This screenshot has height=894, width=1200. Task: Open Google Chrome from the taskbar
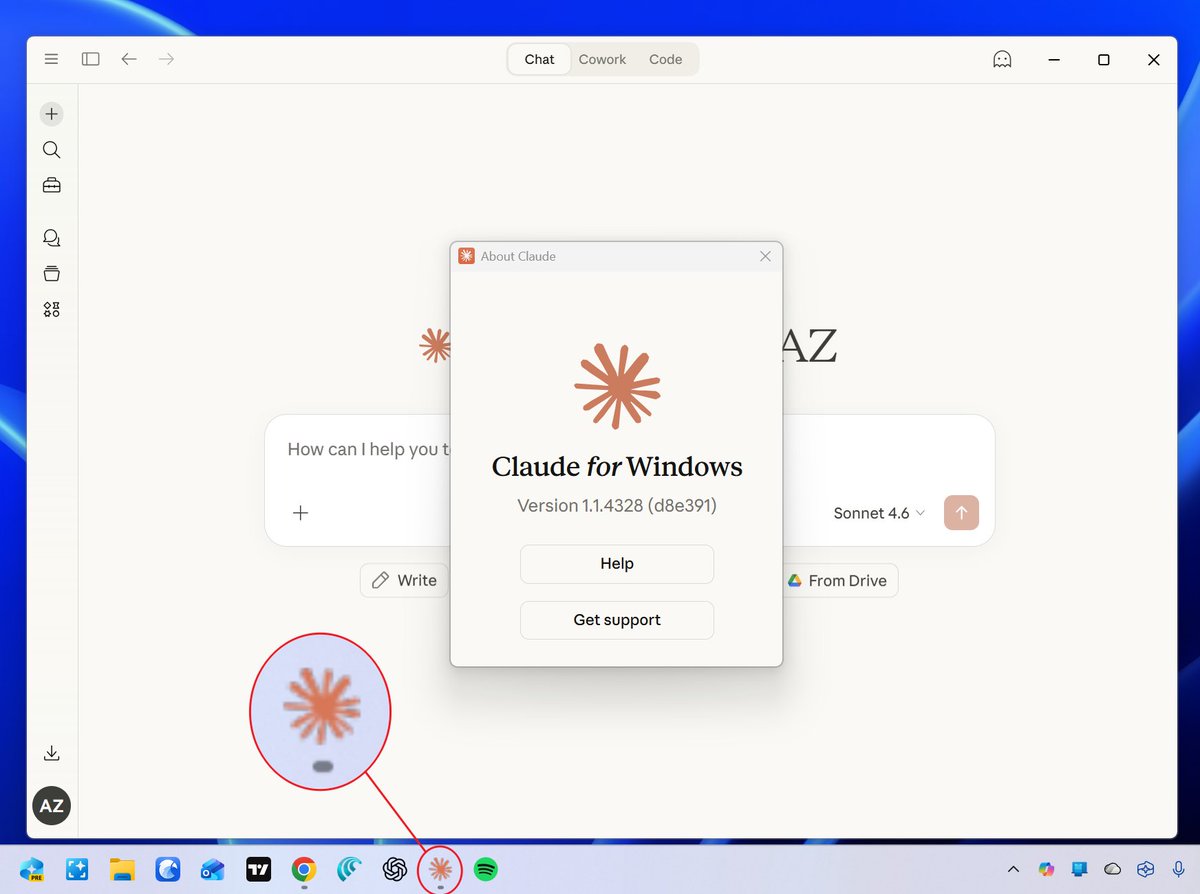(x=304, y=869)
